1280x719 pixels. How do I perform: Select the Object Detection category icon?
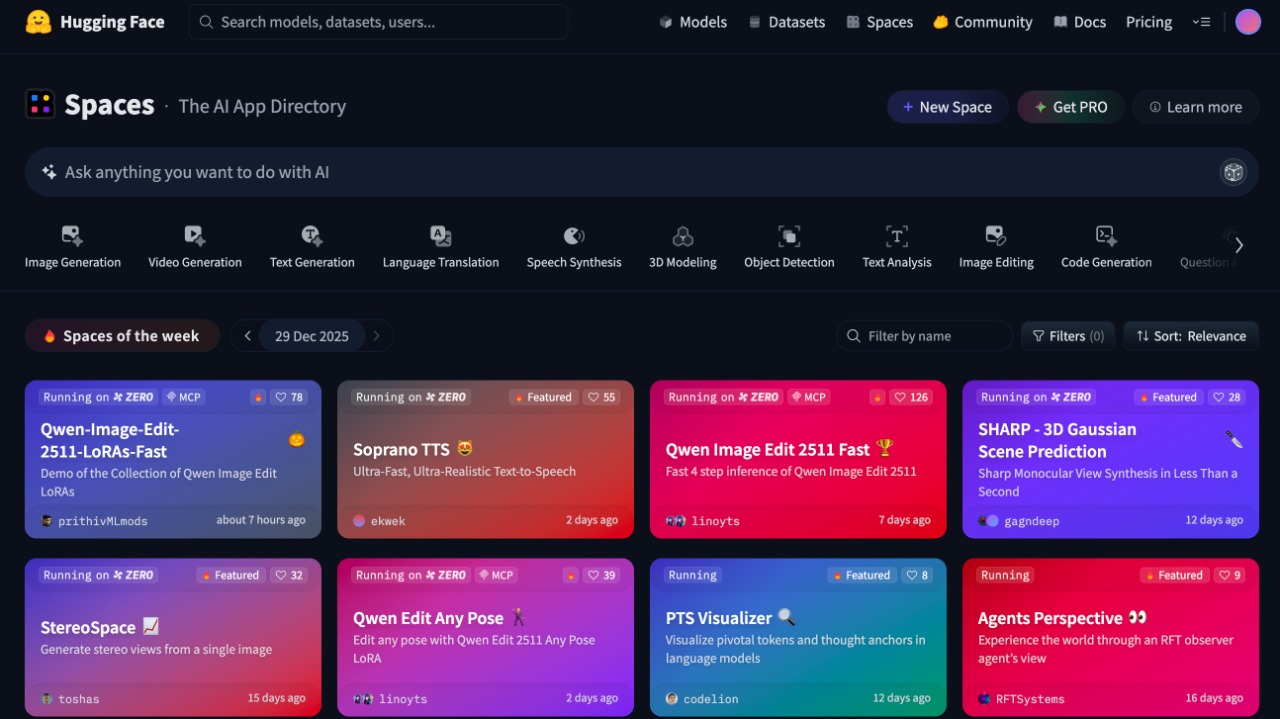pyautogui.click(x=789, y=236)
